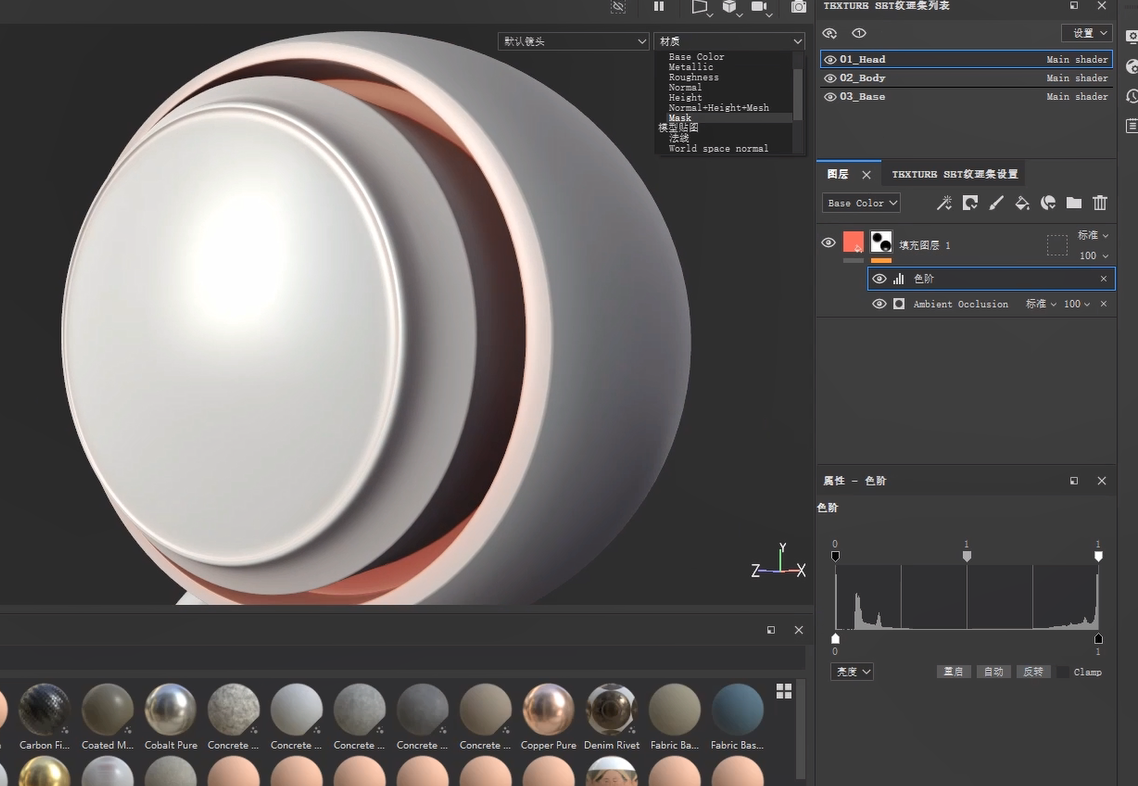The height and width of the screenshot is (786, 1138).
Task: Remove the Ambient Occlusion effect with its X
Action: click(1104, 304)
